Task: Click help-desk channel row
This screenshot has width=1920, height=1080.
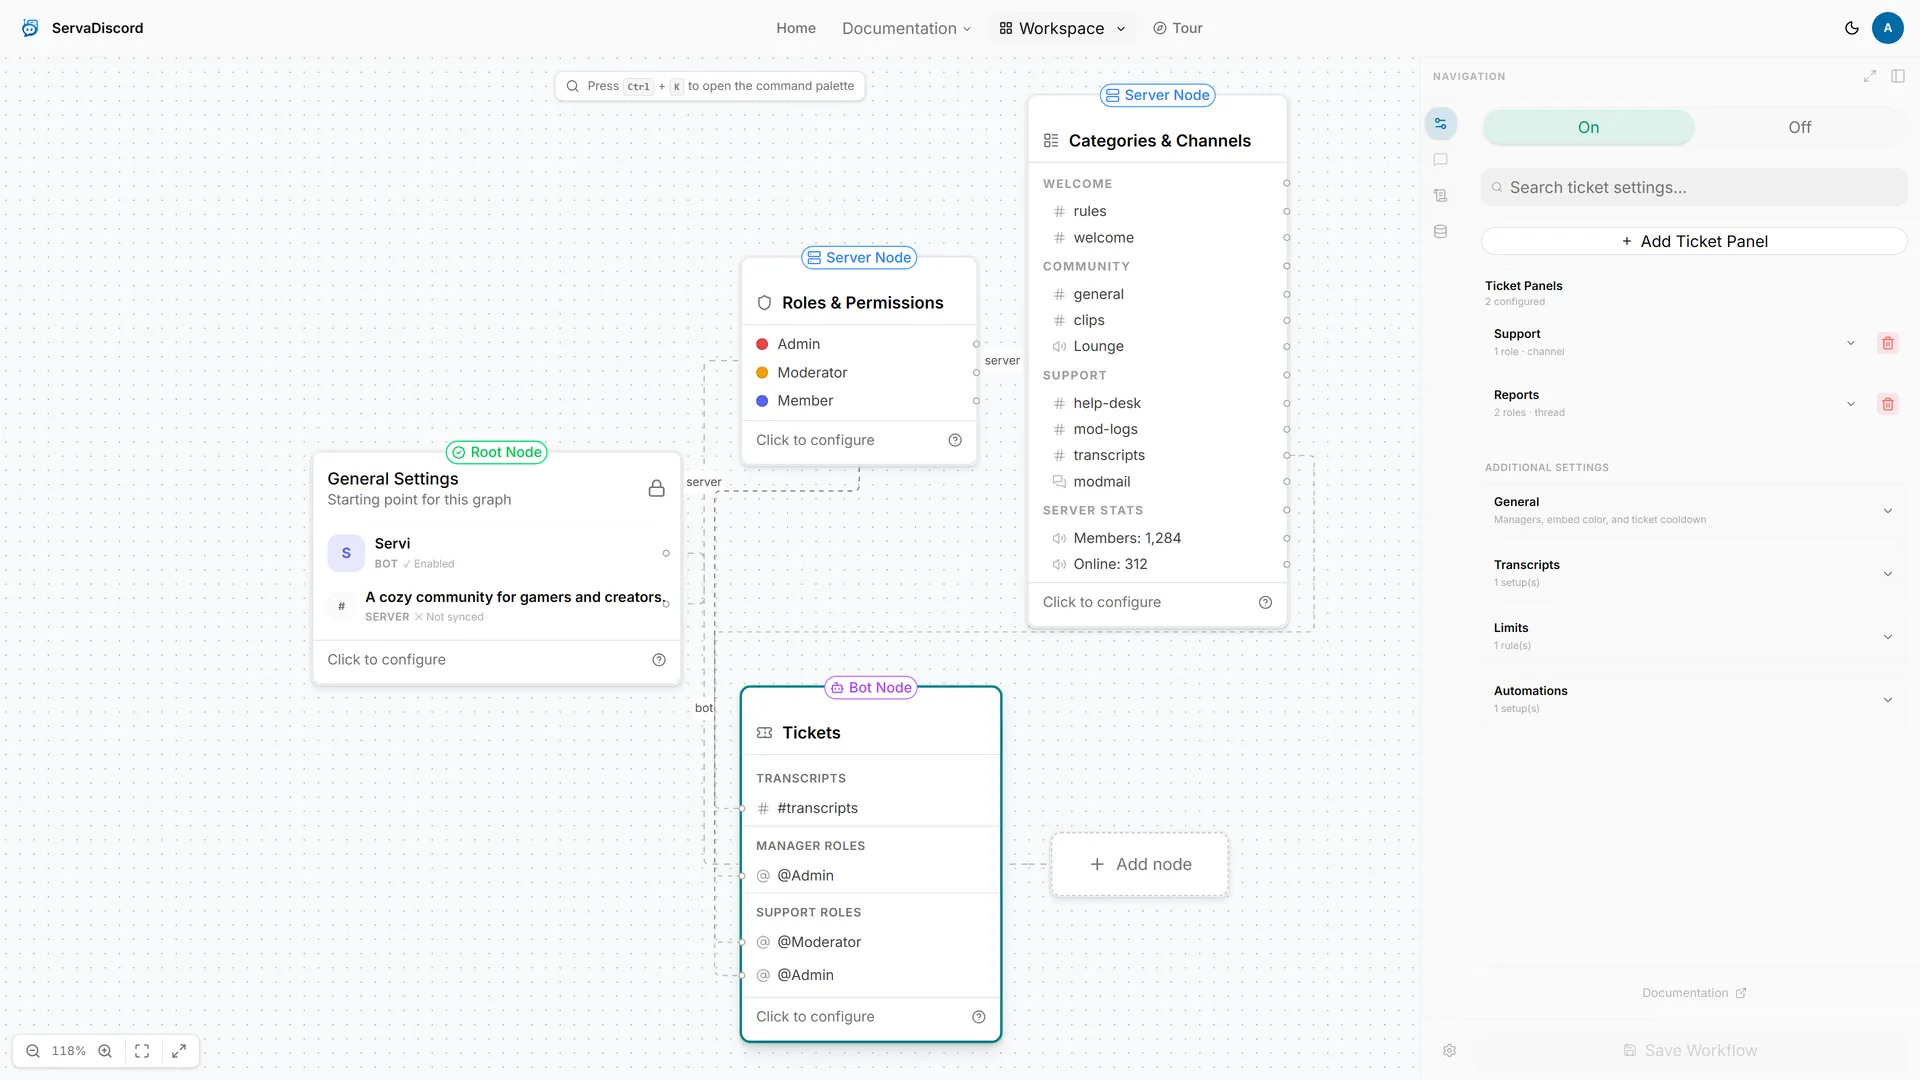Action: 1157,403
